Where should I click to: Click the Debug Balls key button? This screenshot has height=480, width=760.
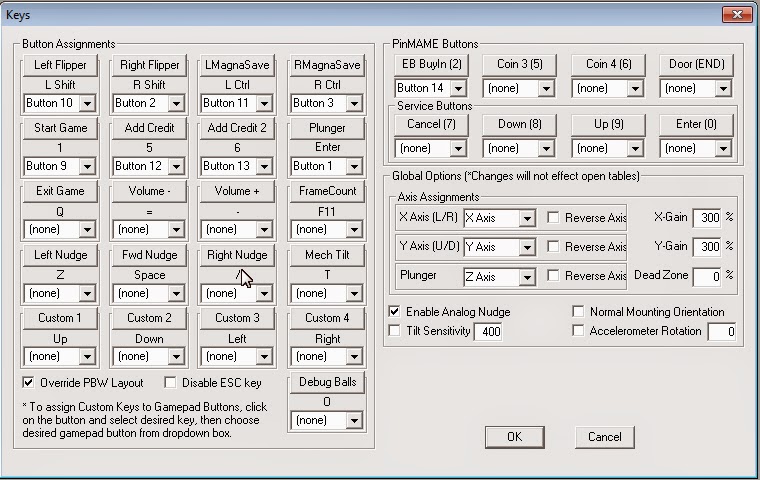[327, 382]
